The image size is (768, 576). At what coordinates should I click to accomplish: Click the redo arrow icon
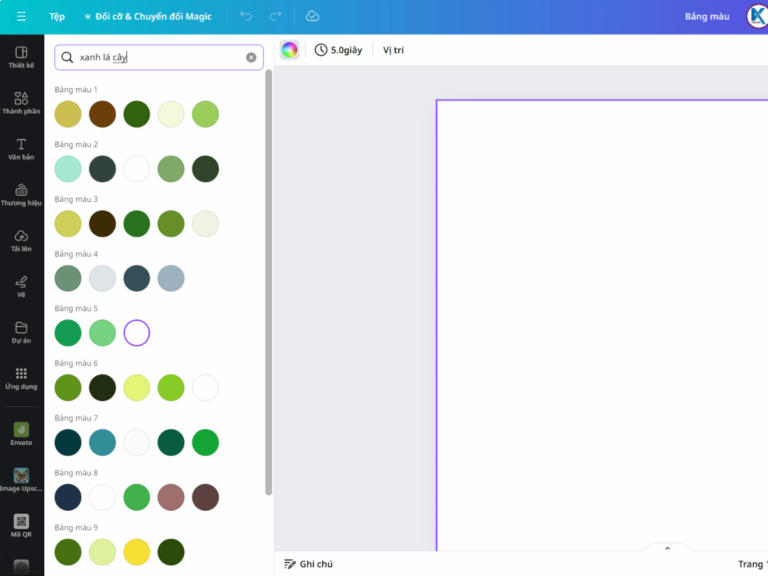(275, 17)
